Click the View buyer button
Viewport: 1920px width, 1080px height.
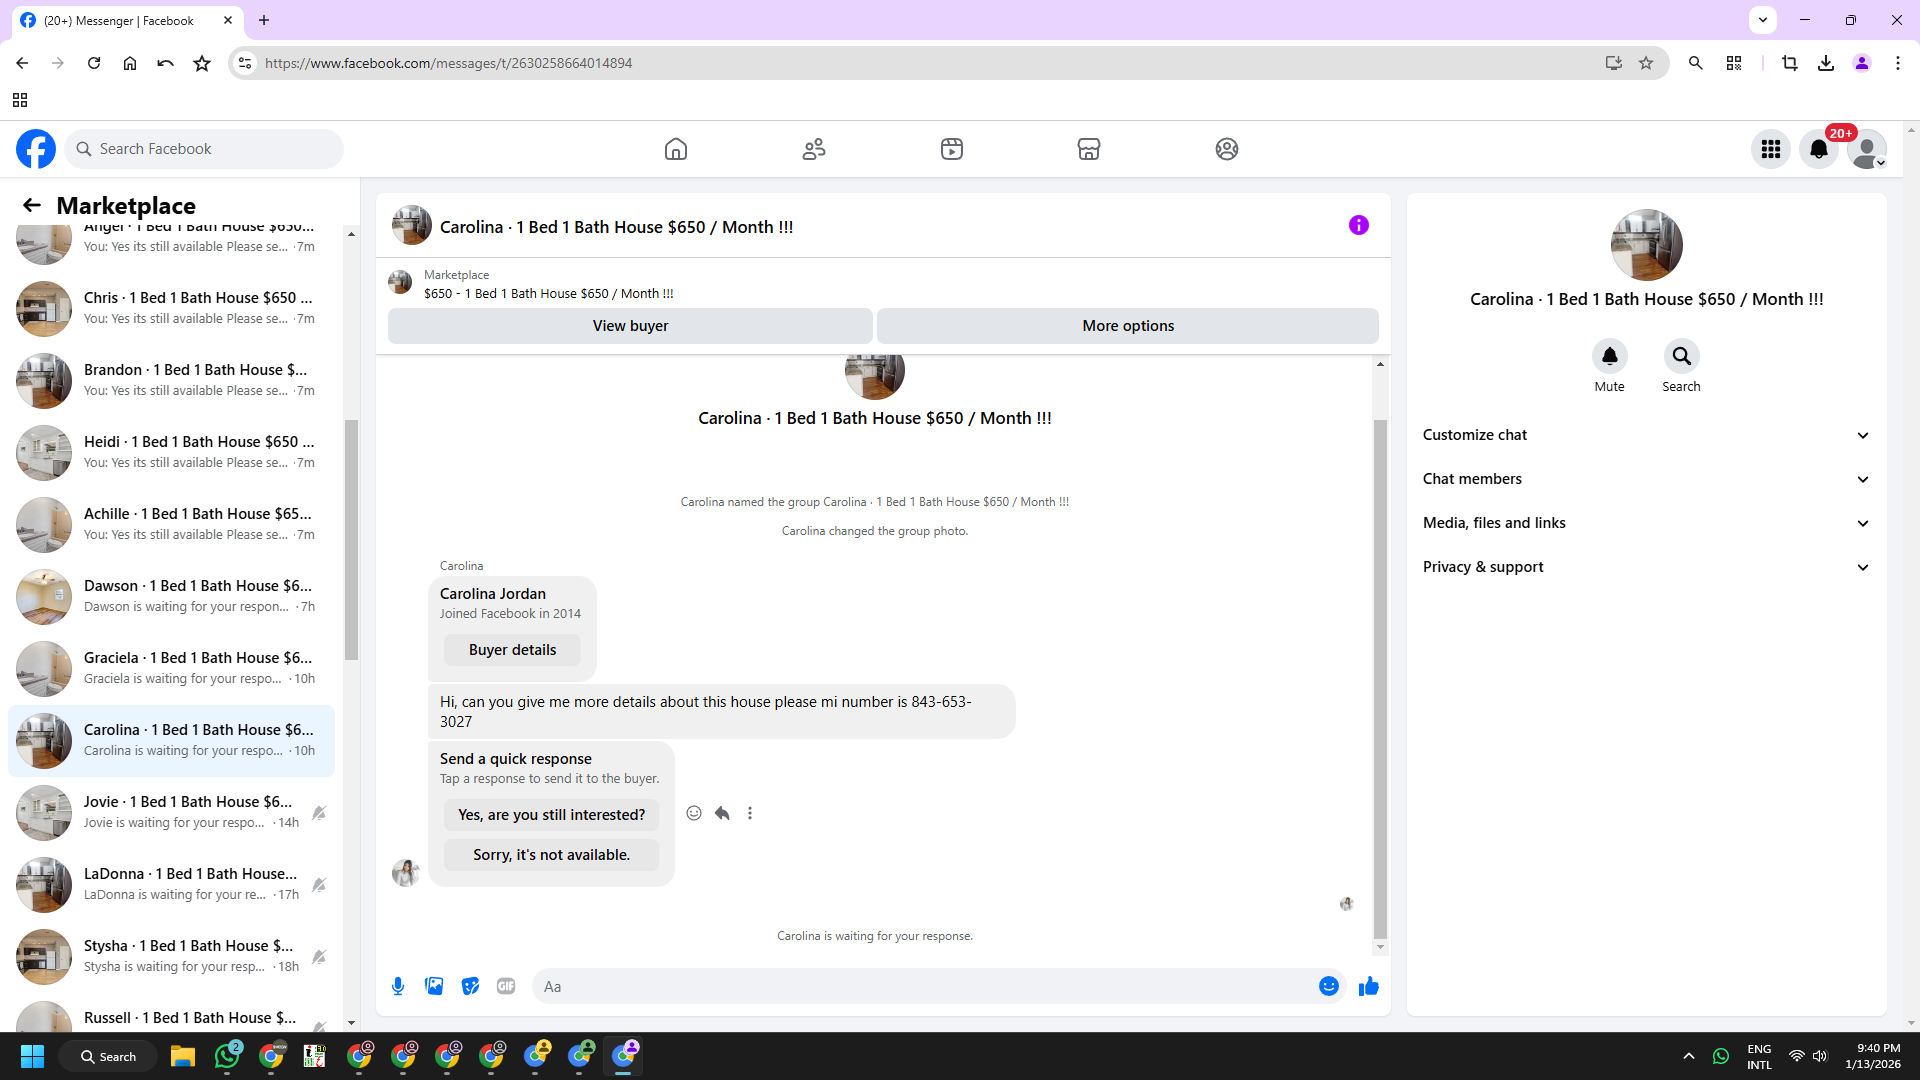point(630,326)
